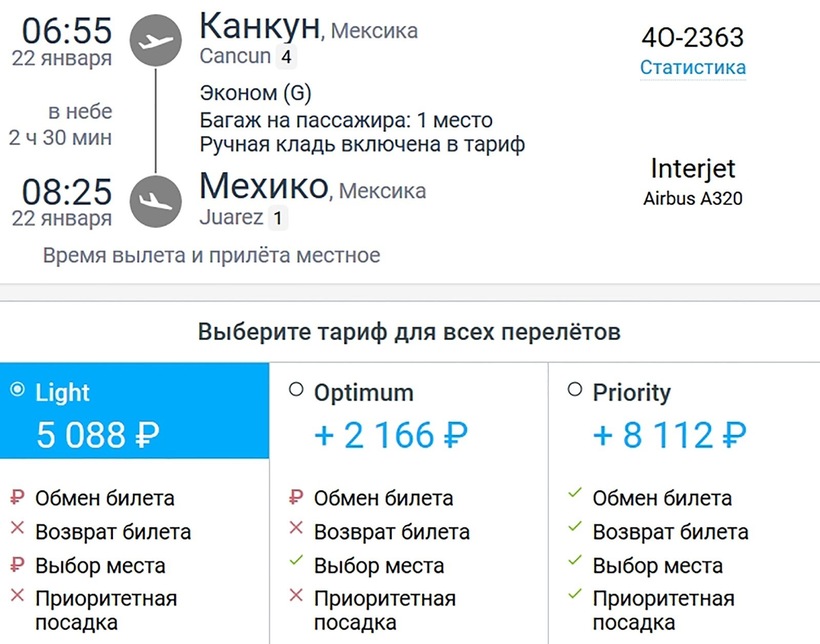This screenshot has width=820, height=644.
Task: Click the departure airplane icon near Канкун
Action: [x=157, y=42]
